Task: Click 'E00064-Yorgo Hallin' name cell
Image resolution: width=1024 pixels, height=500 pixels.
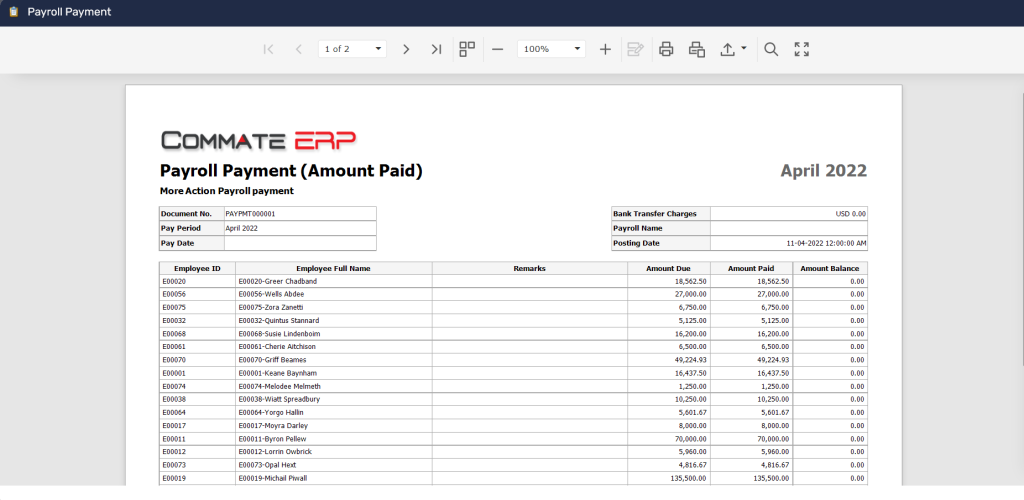Action: pos(334,413)
